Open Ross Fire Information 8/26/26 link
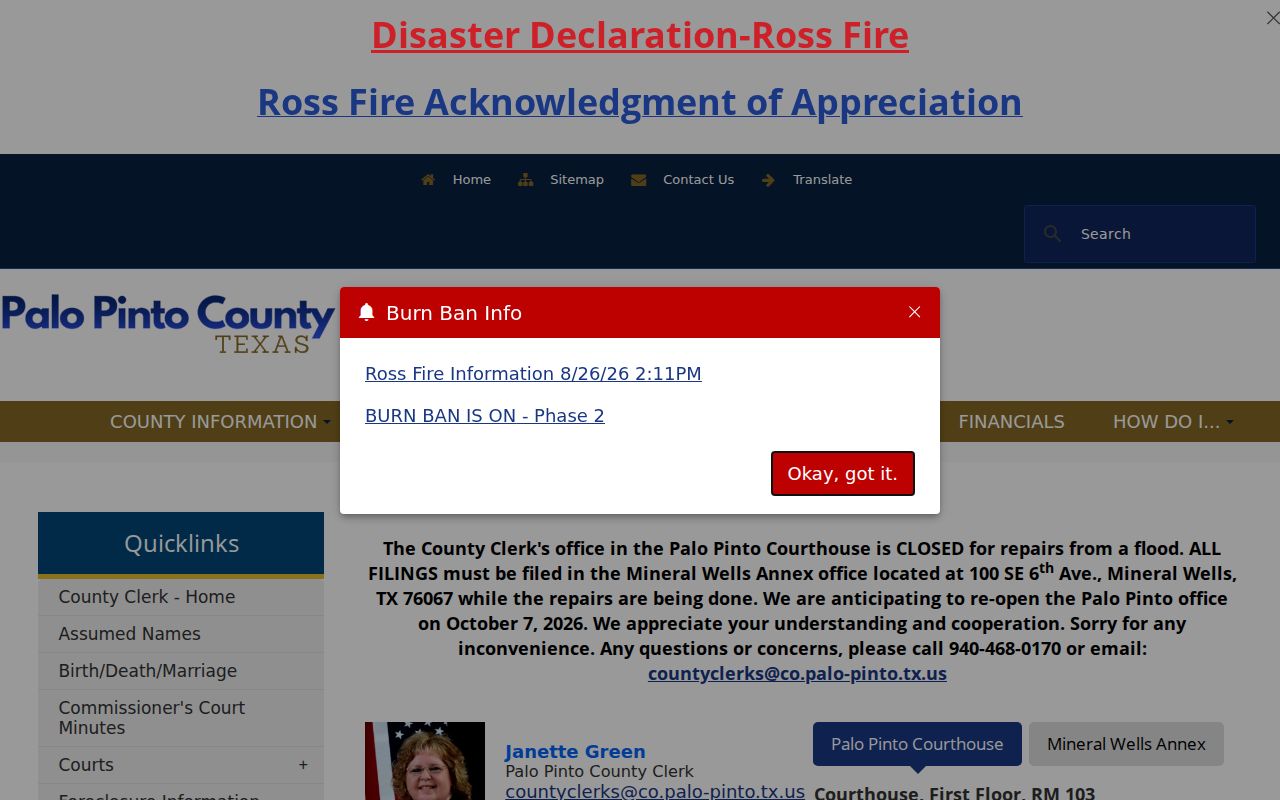The image size is (1280, 800). click(x=533, y=374)
